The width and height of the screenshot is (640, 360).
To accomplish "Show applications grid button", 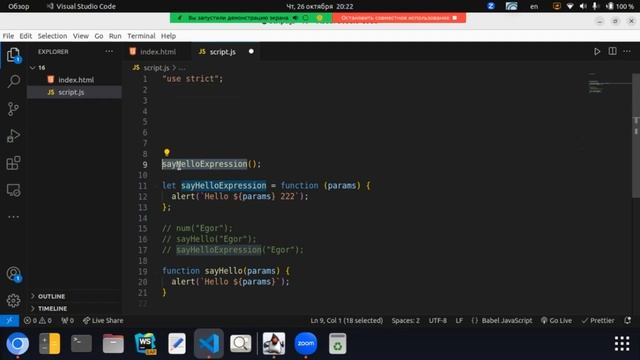I will [x=622, y=344].
